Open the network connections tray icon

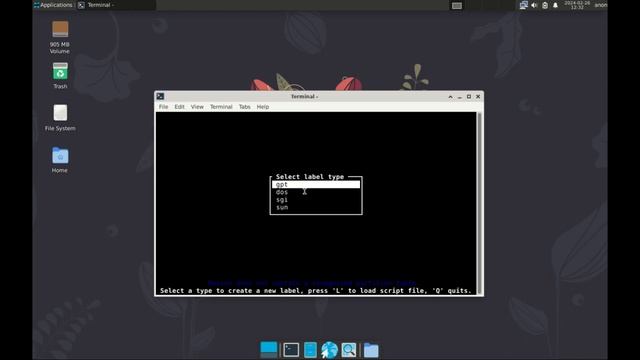524,5
